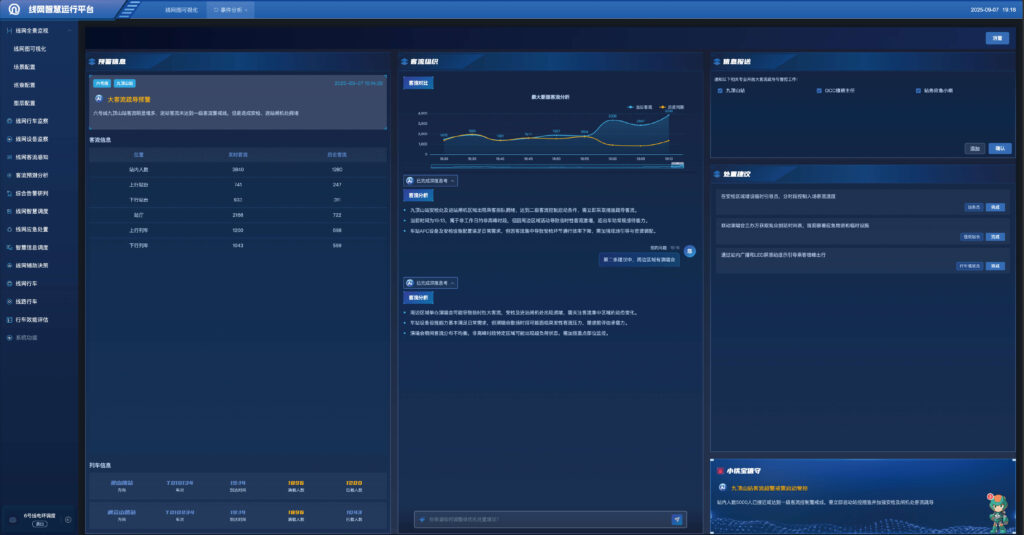This screenshot has width=1024, height=535.
Task: Expand the second 已完成深度思考 dropdown
Action: tap(431, 283)
